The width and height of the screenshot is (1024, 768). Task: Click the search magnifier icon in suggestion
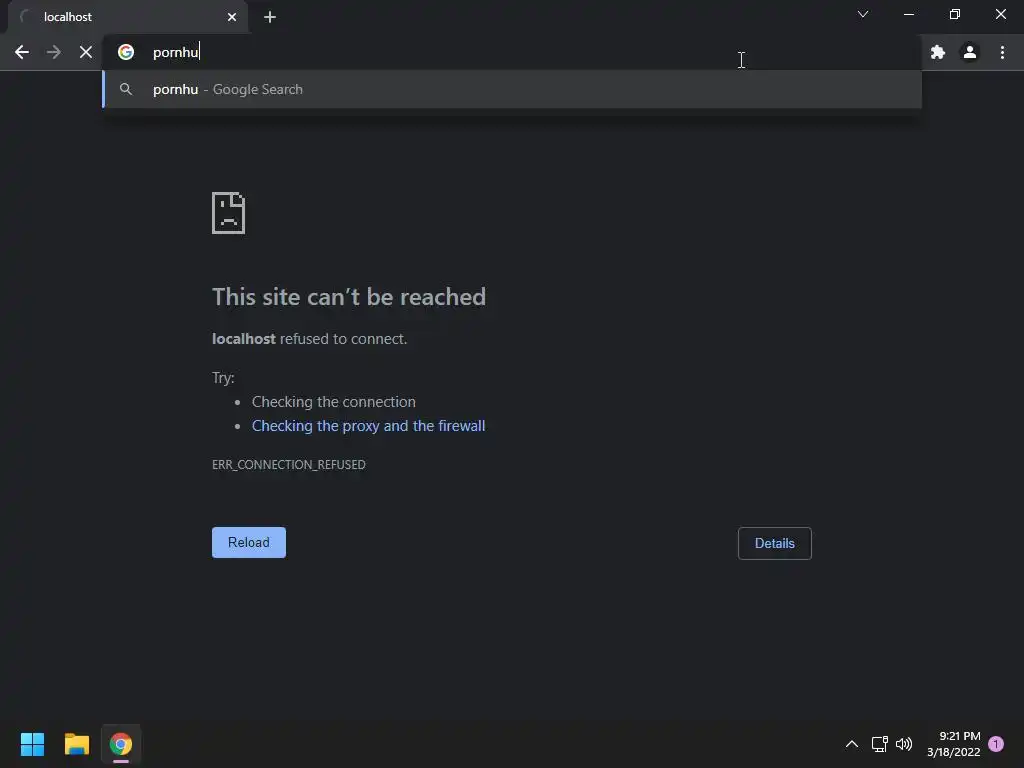tap(126, 89)
